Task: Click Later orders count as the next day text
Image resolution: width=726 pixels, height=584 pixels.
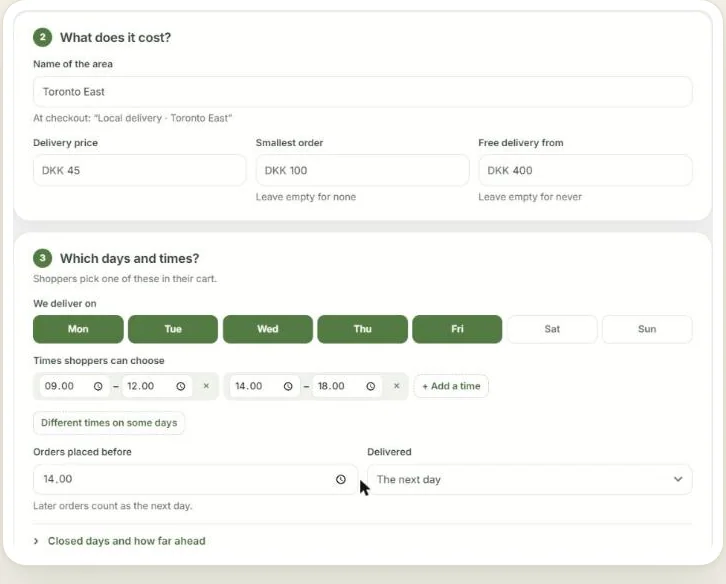Action: [x=113, y=506]
